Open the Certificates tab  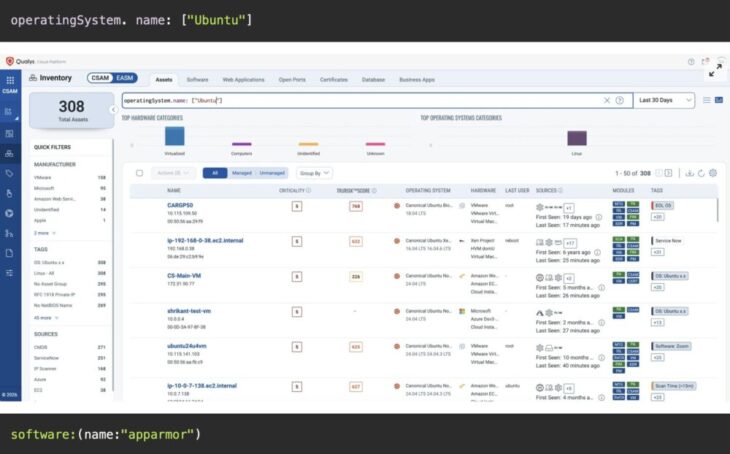point(334,80)
